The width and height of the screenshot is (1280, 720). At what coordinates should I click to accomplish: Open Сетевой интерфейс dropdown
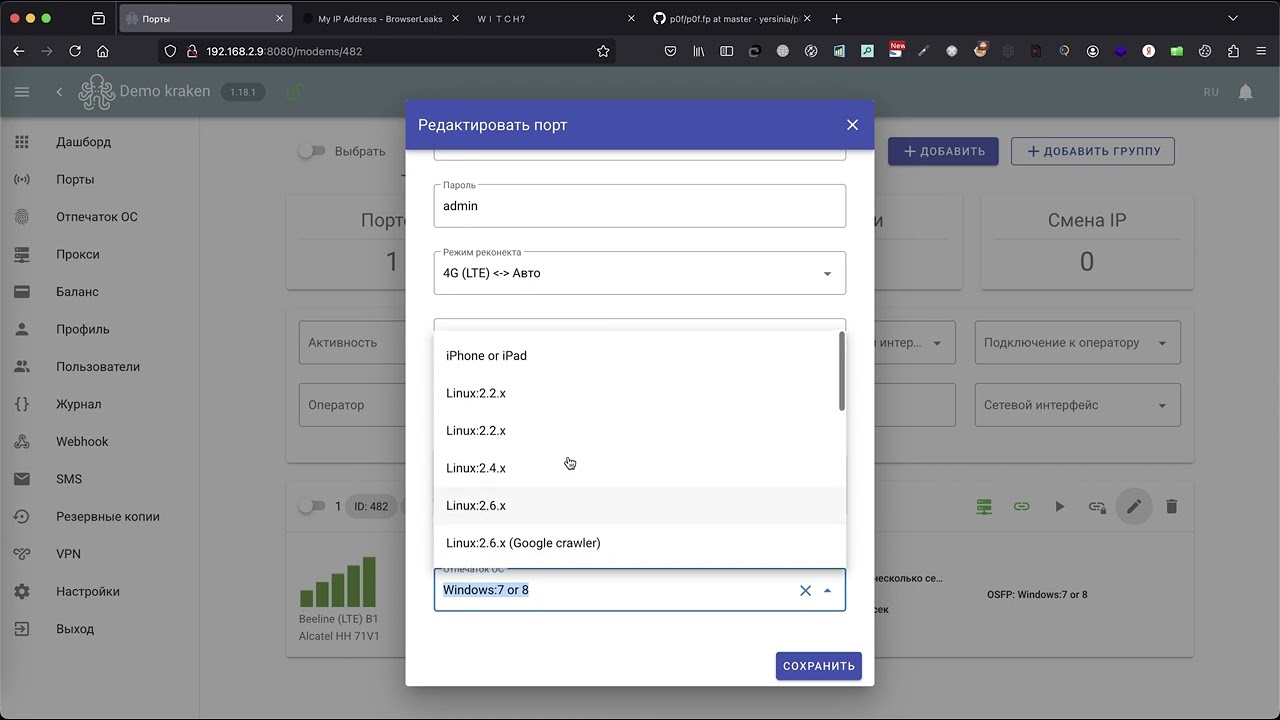pyautogui.click(x=1077, y=405)
